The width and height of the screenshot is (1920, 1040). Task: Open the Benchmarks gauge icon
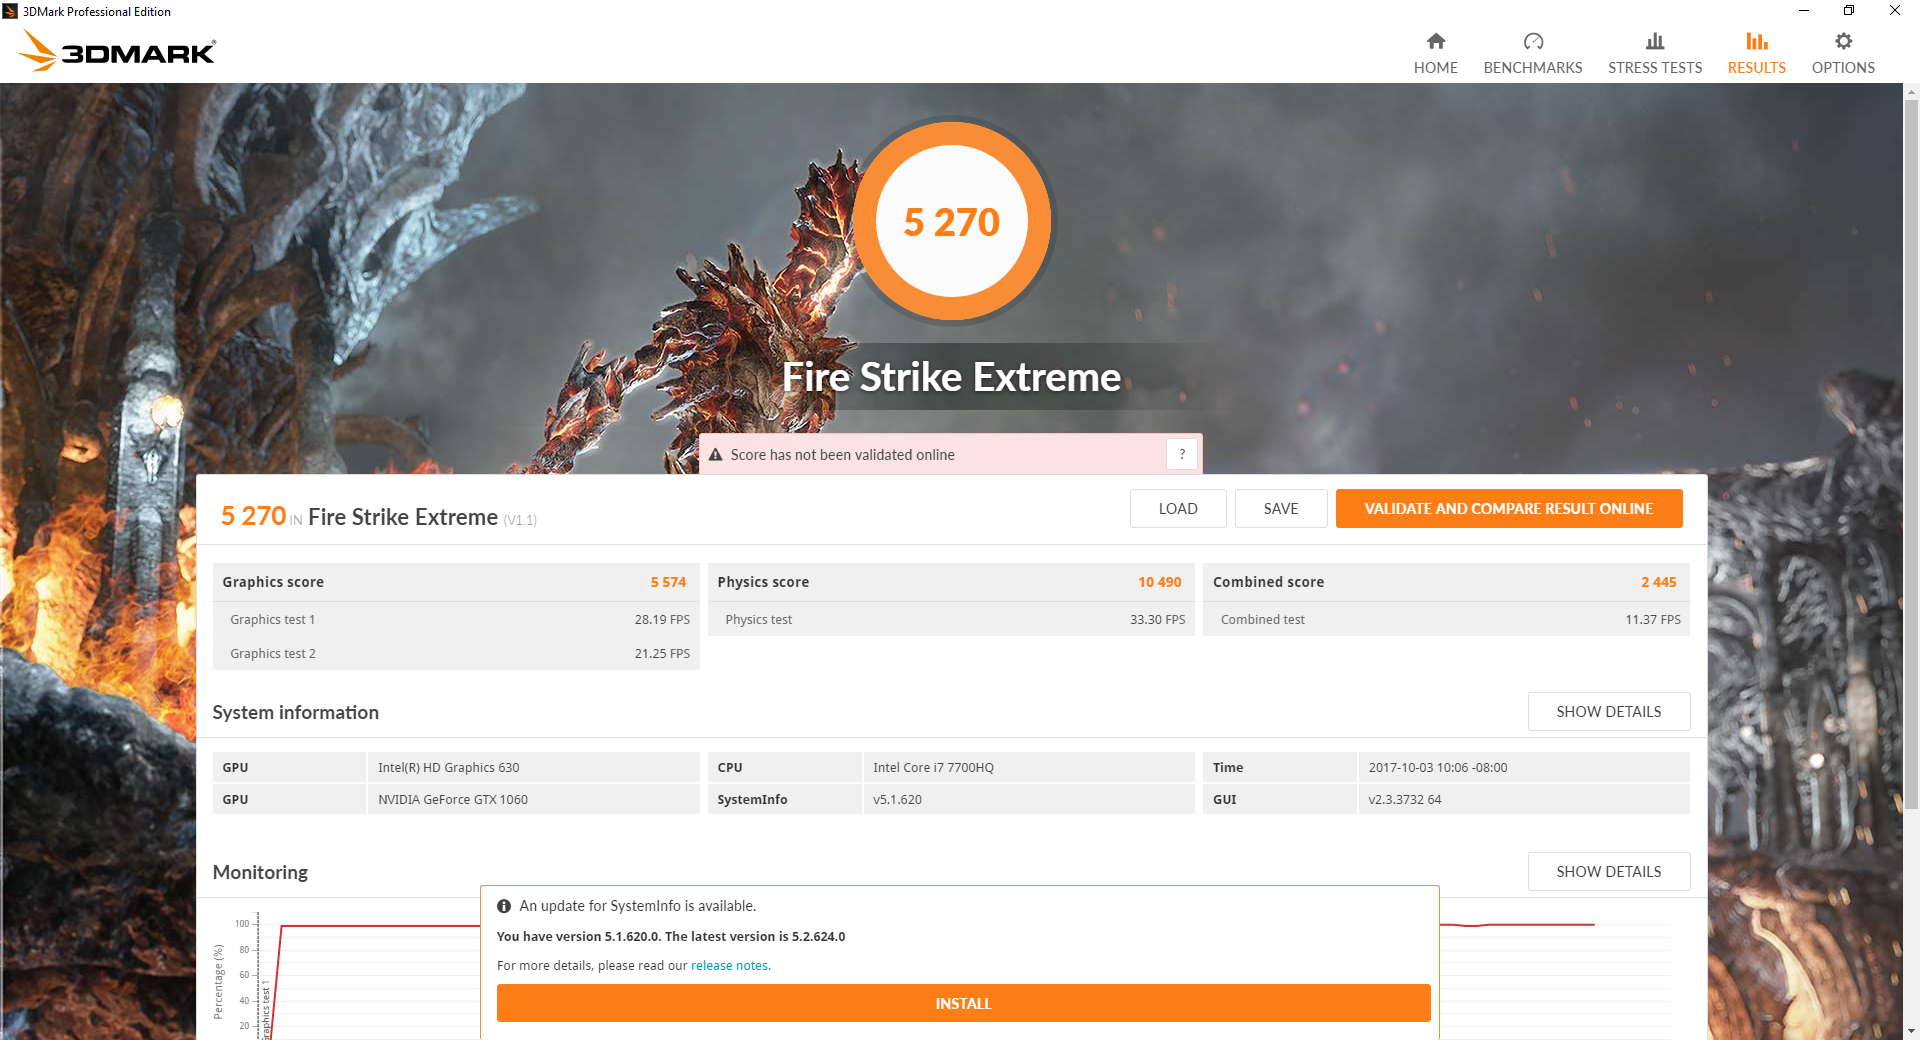tap(1533, 41)
